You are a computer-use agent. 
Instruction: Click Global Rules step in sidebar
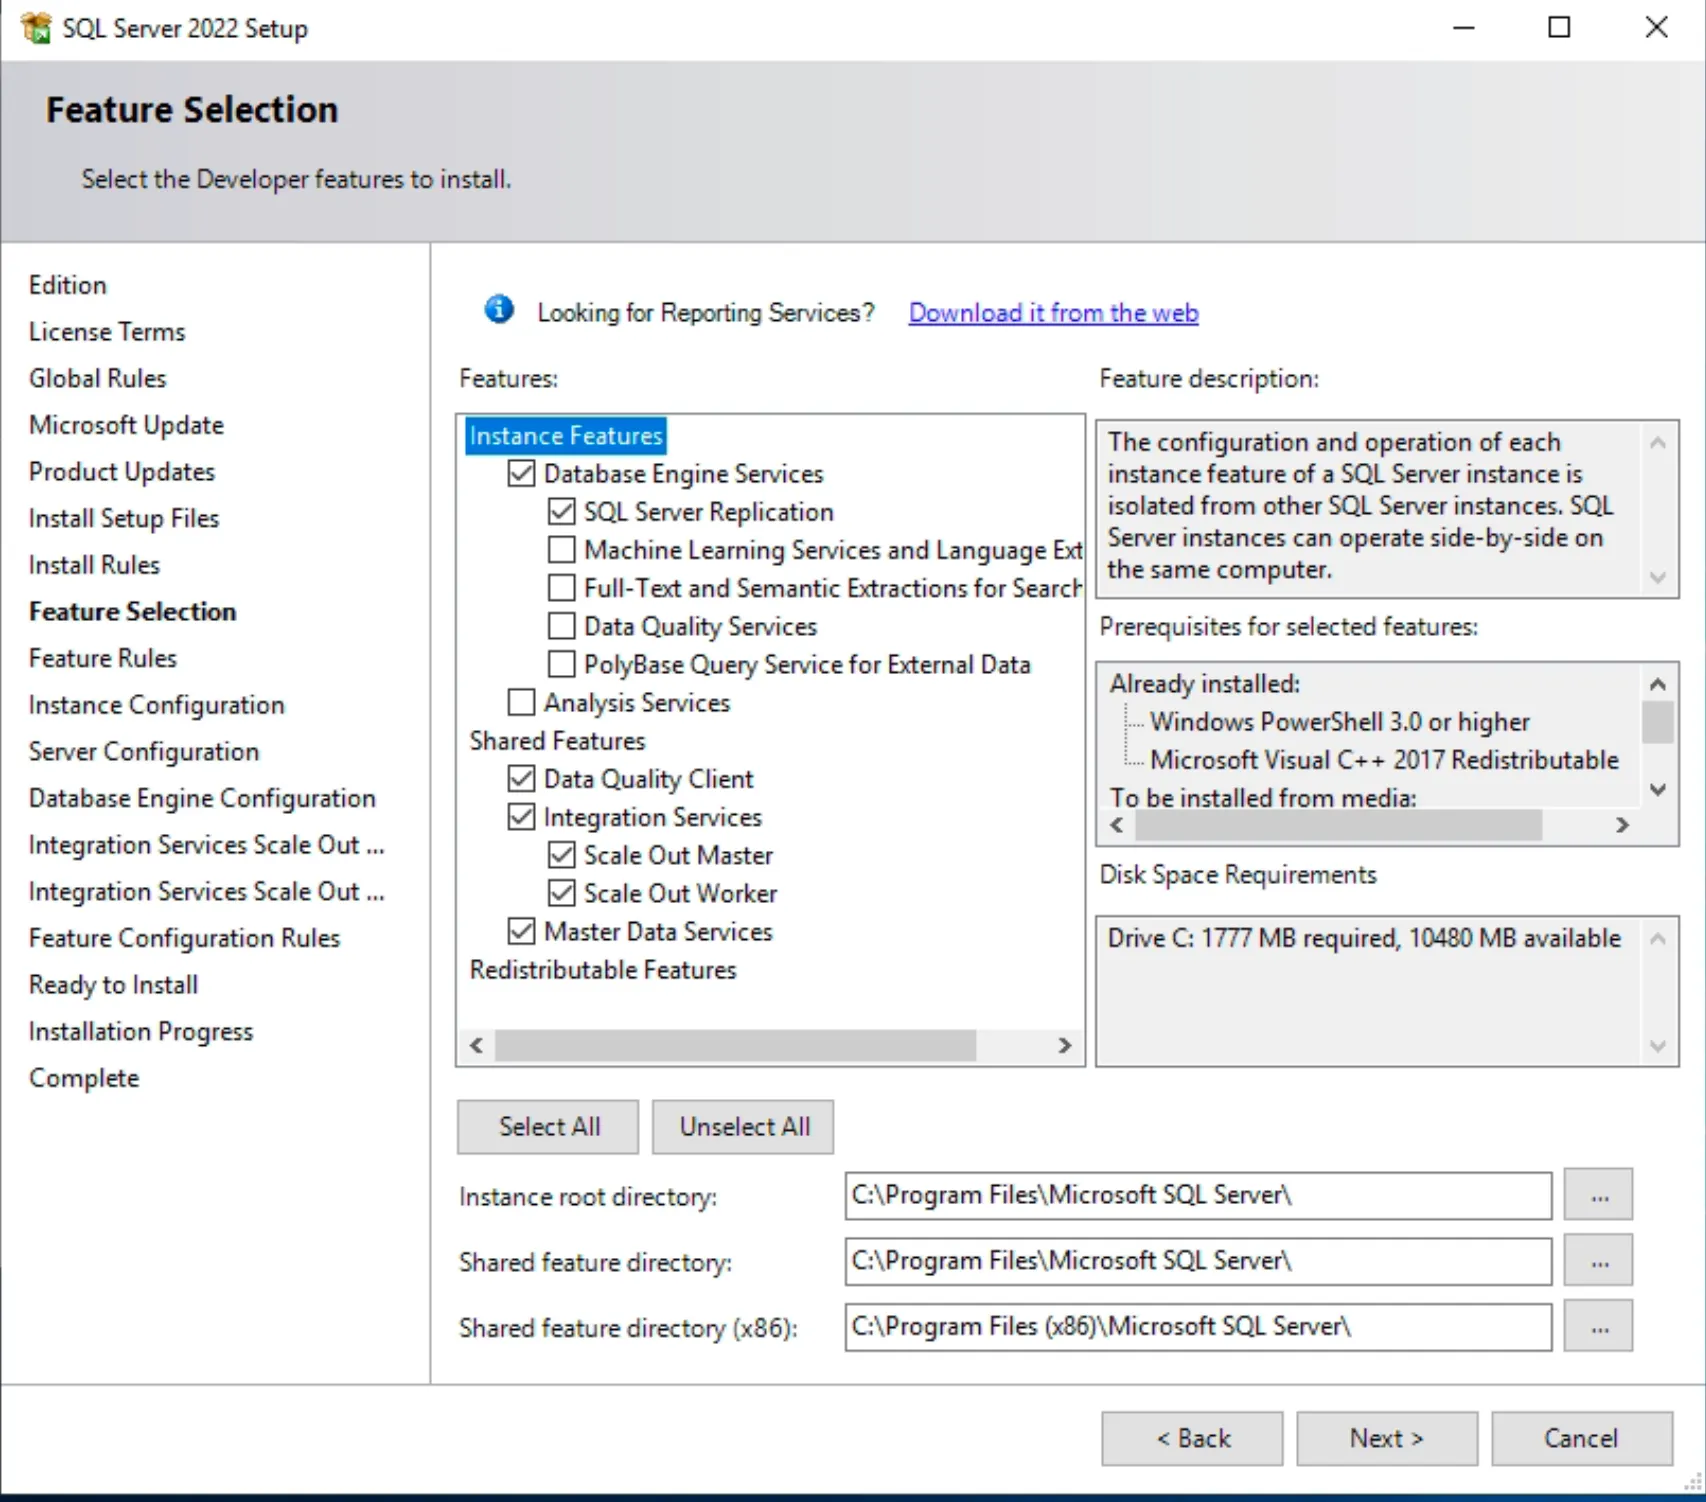98,379
